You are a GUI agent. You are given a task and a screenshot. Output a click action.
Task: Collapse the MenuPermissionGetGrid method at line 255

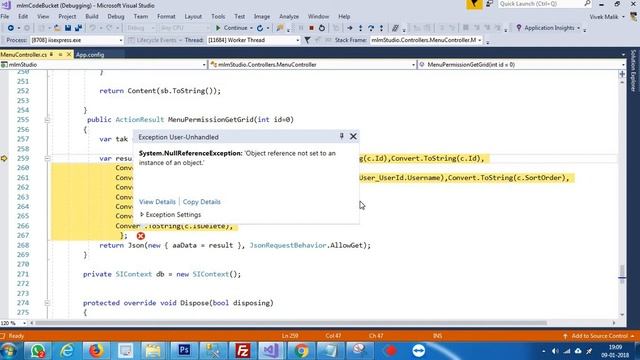(x=47, y=120)
